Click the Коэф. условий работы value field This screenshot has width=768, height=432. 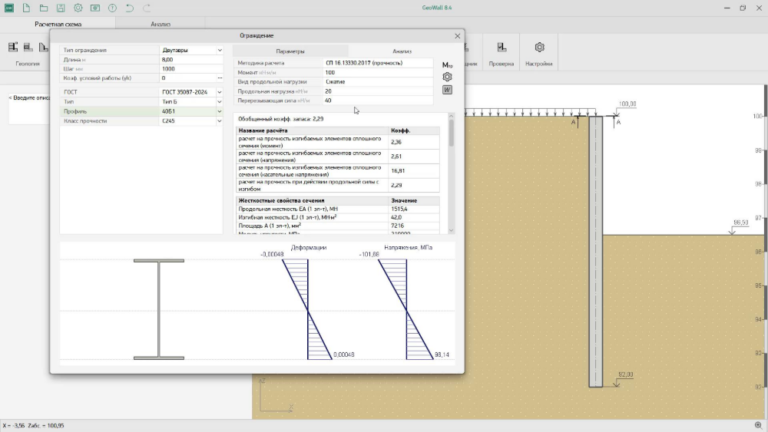tap(187, 78)
